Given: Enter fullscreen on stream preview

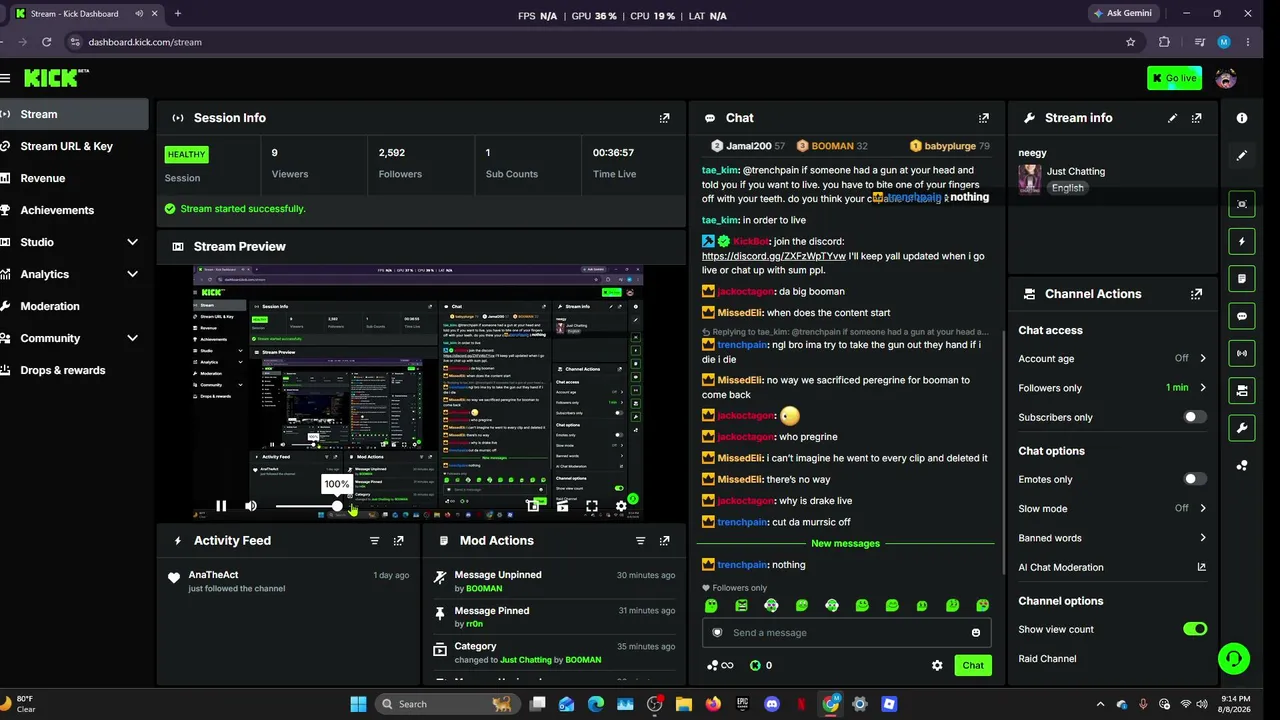Looking at the screenshot, I should point(592,506).
